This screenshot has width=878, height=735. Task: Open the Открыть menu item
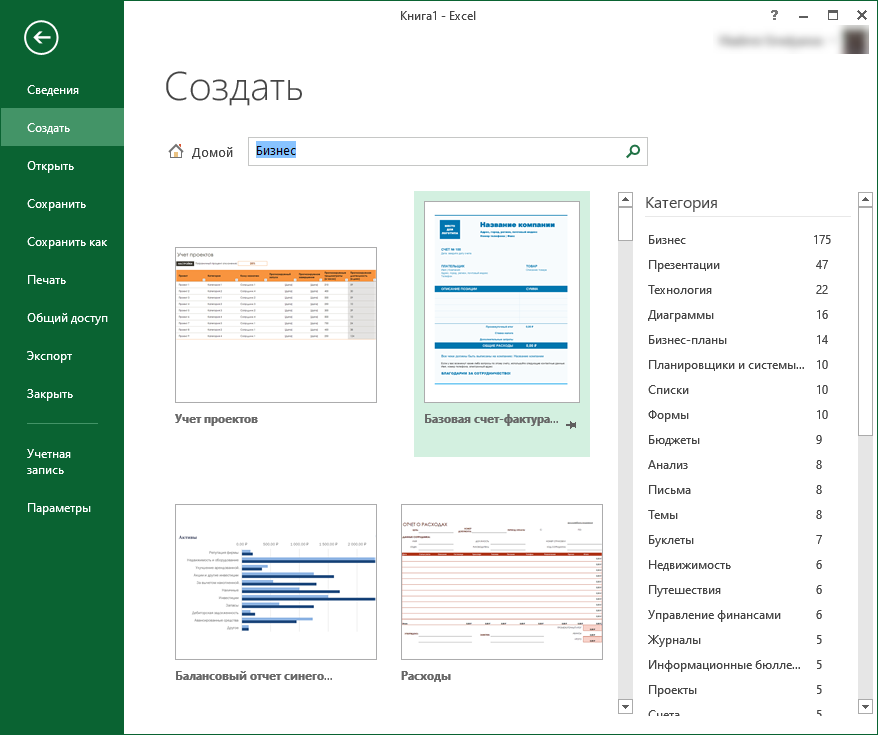(x=50, y=166)
